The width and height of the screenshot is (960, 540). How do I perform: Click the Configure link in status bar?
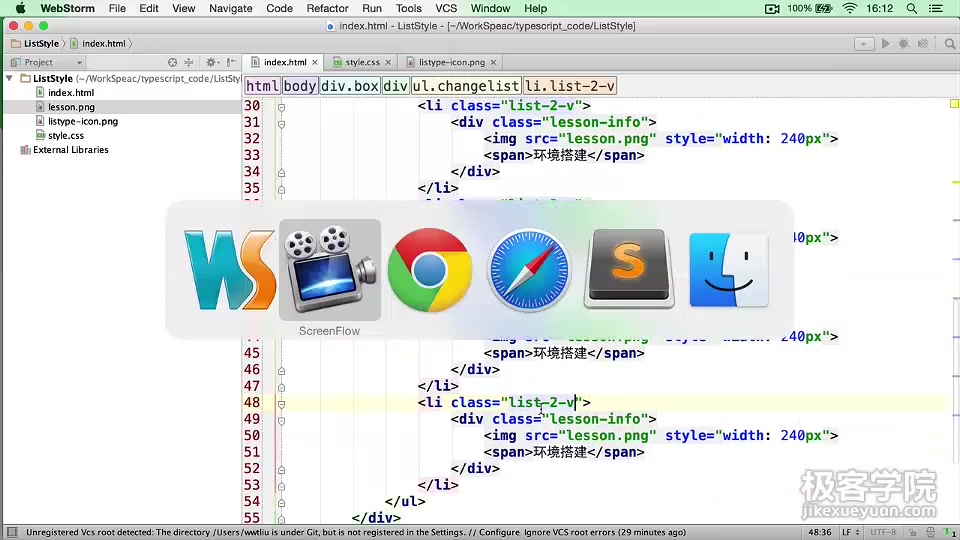[x=499, y=533]
